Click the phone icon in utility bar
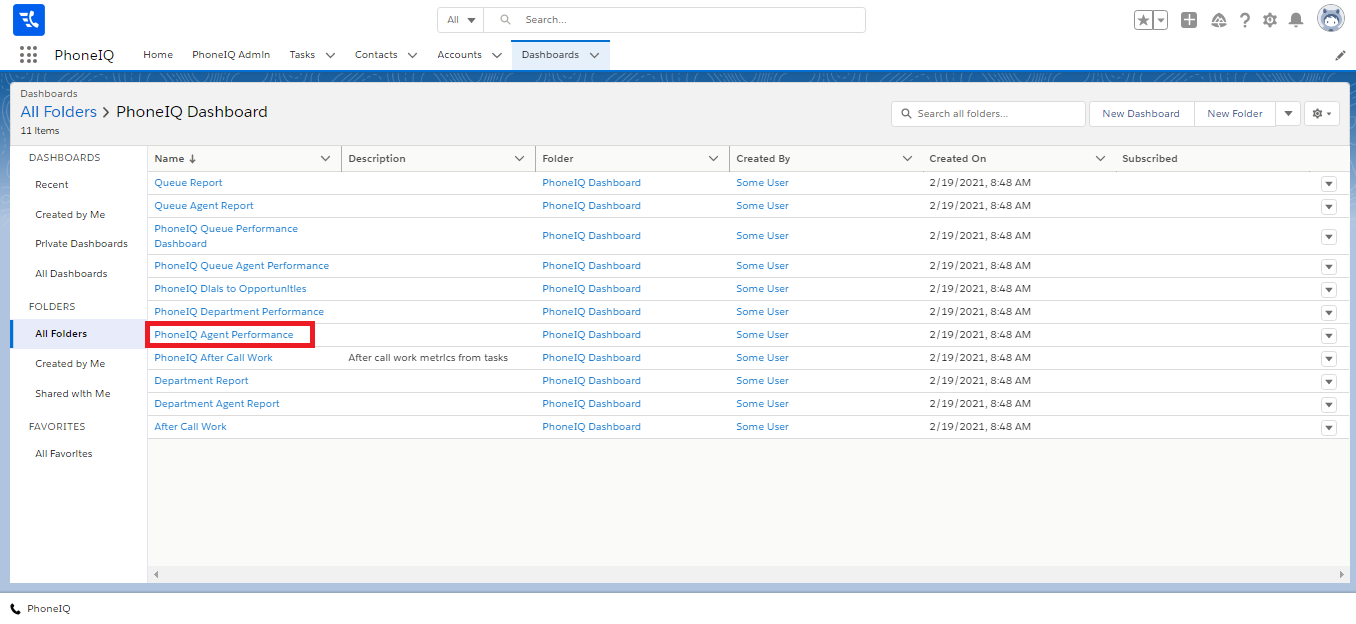Viewport: 1356px width, 624px height. coord(15,609)
